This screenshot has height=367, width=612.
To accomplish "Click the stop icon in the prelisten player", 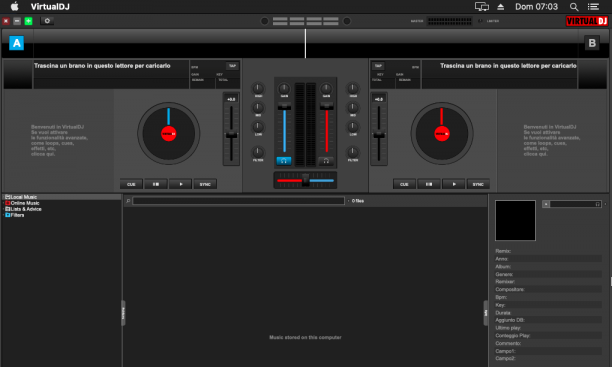I will pos(546,204).
